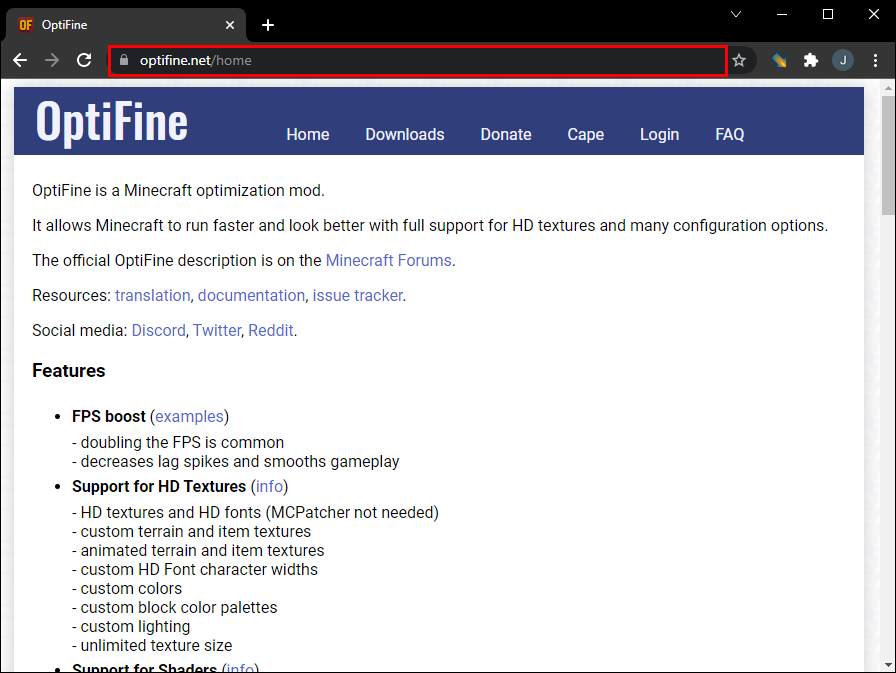Image resolution: width=896 pixels, height=673 pixels.
Task: Click the line 'doubling the FPS is common'
Action: tap(178, 443)
